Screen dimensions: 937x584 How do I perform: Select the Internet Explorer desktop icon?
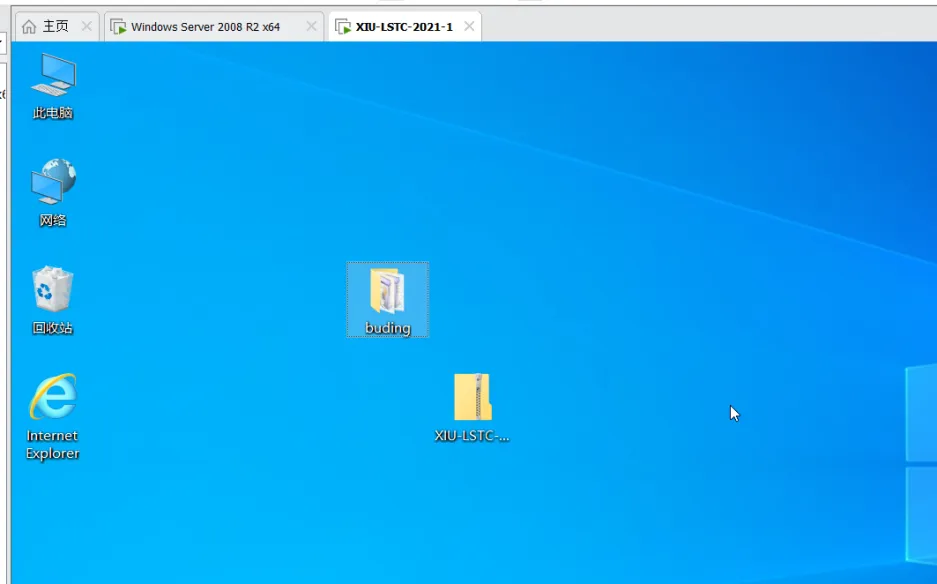(53, 416)
